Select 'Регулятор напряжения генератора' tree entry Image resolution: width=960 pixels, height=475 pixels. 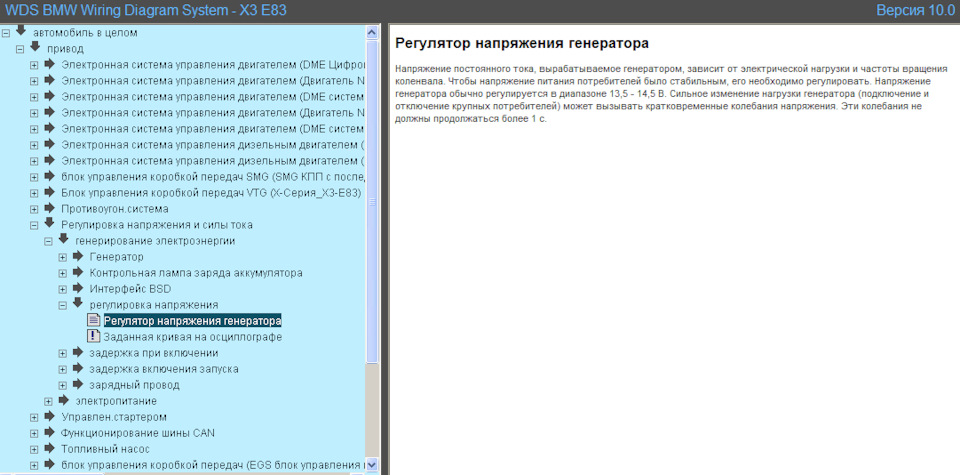coord(193,321)
